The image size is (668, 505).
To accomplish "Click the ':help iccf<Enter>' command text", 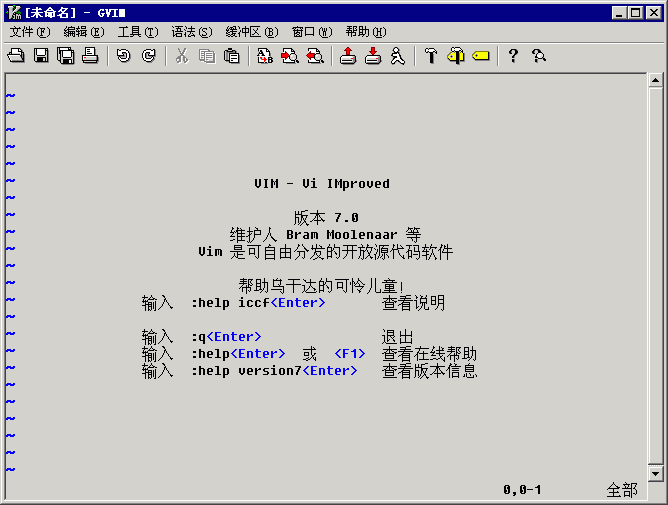I will [x=258, y=303].
